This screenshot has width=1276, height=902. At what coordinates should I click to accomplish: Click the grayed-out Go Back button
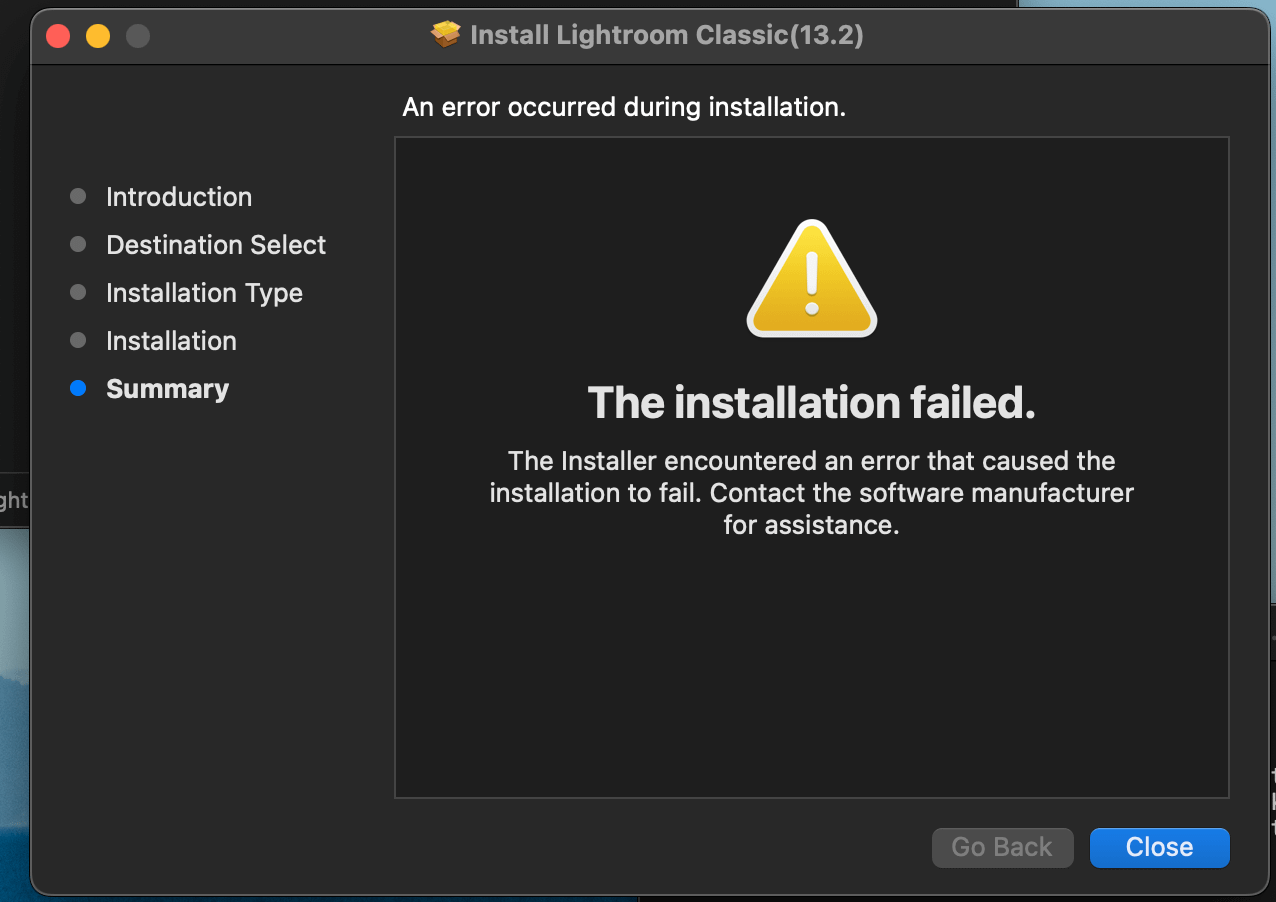click(1002, 847)
